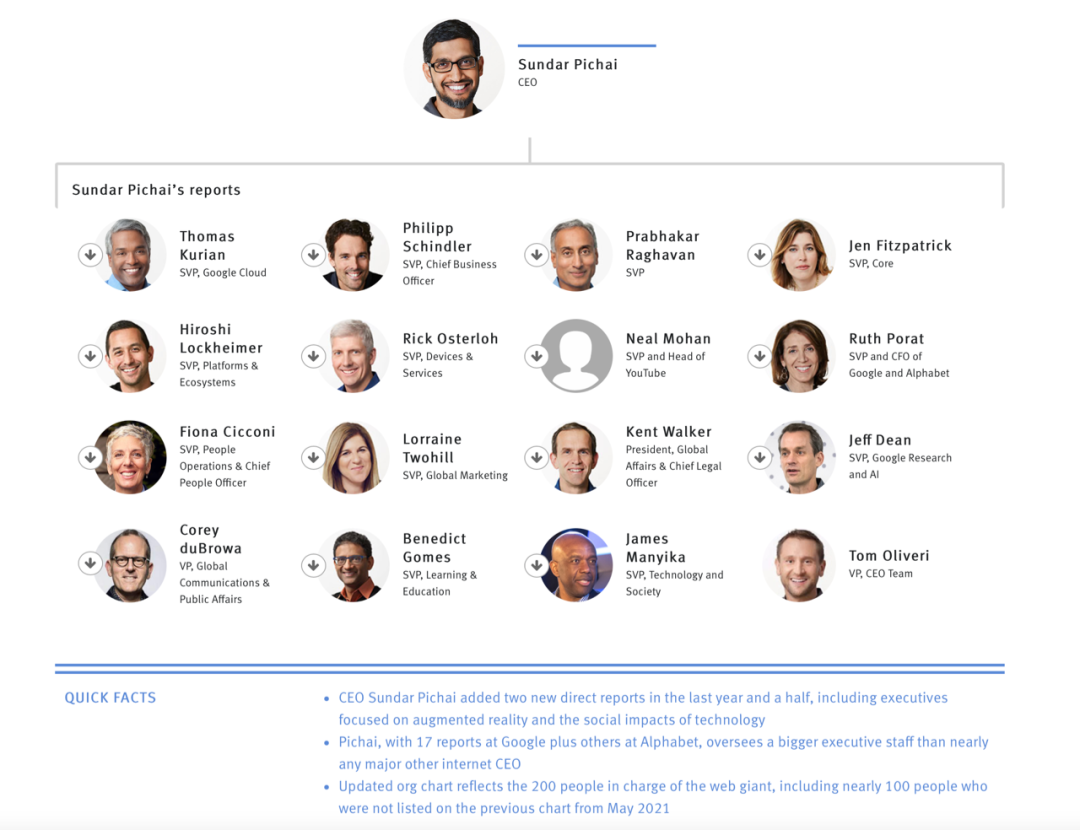
Task: Click the name Fiona Cicconi
Action: 227,431
